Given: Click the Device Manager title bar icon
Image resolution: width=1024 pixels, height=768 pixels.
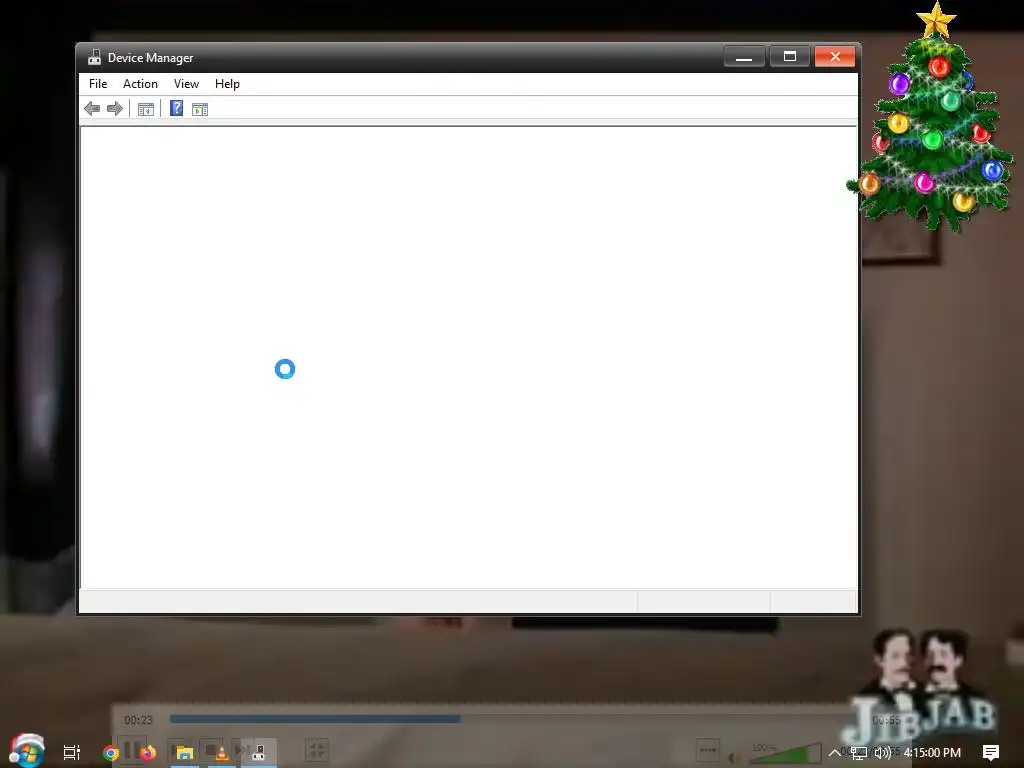Looking at the screenshot, I should [x=95, y=57].
